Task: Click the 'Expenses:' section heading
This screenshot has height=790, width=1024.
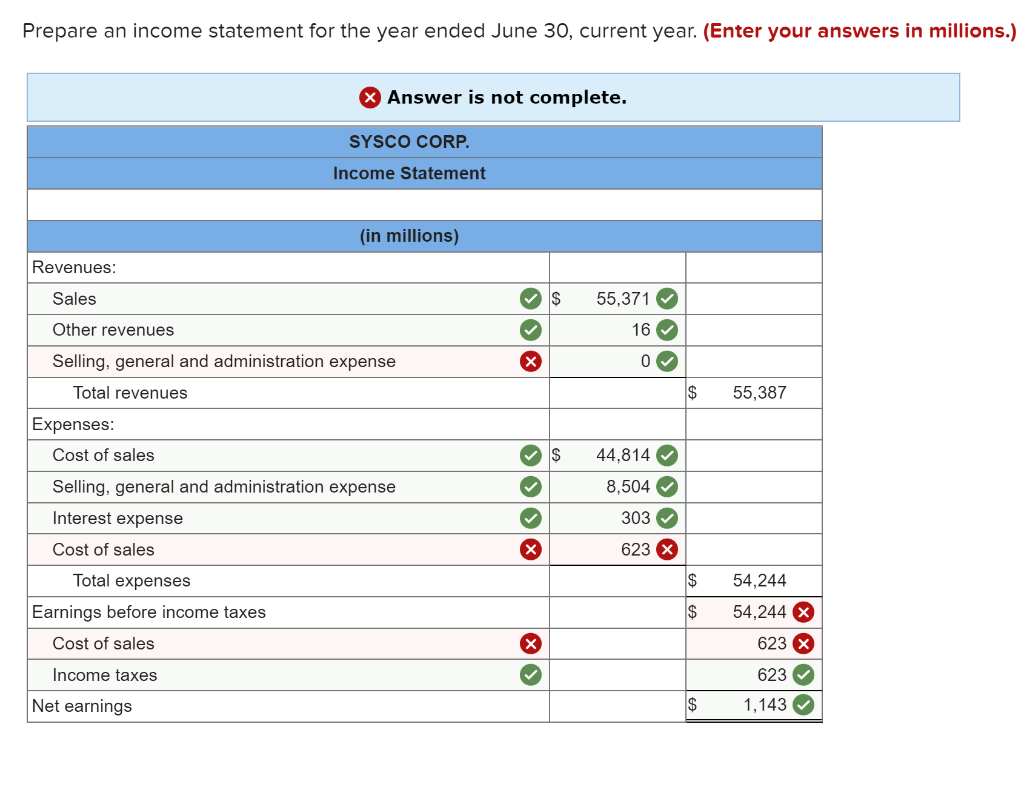Action: [73, 424]
